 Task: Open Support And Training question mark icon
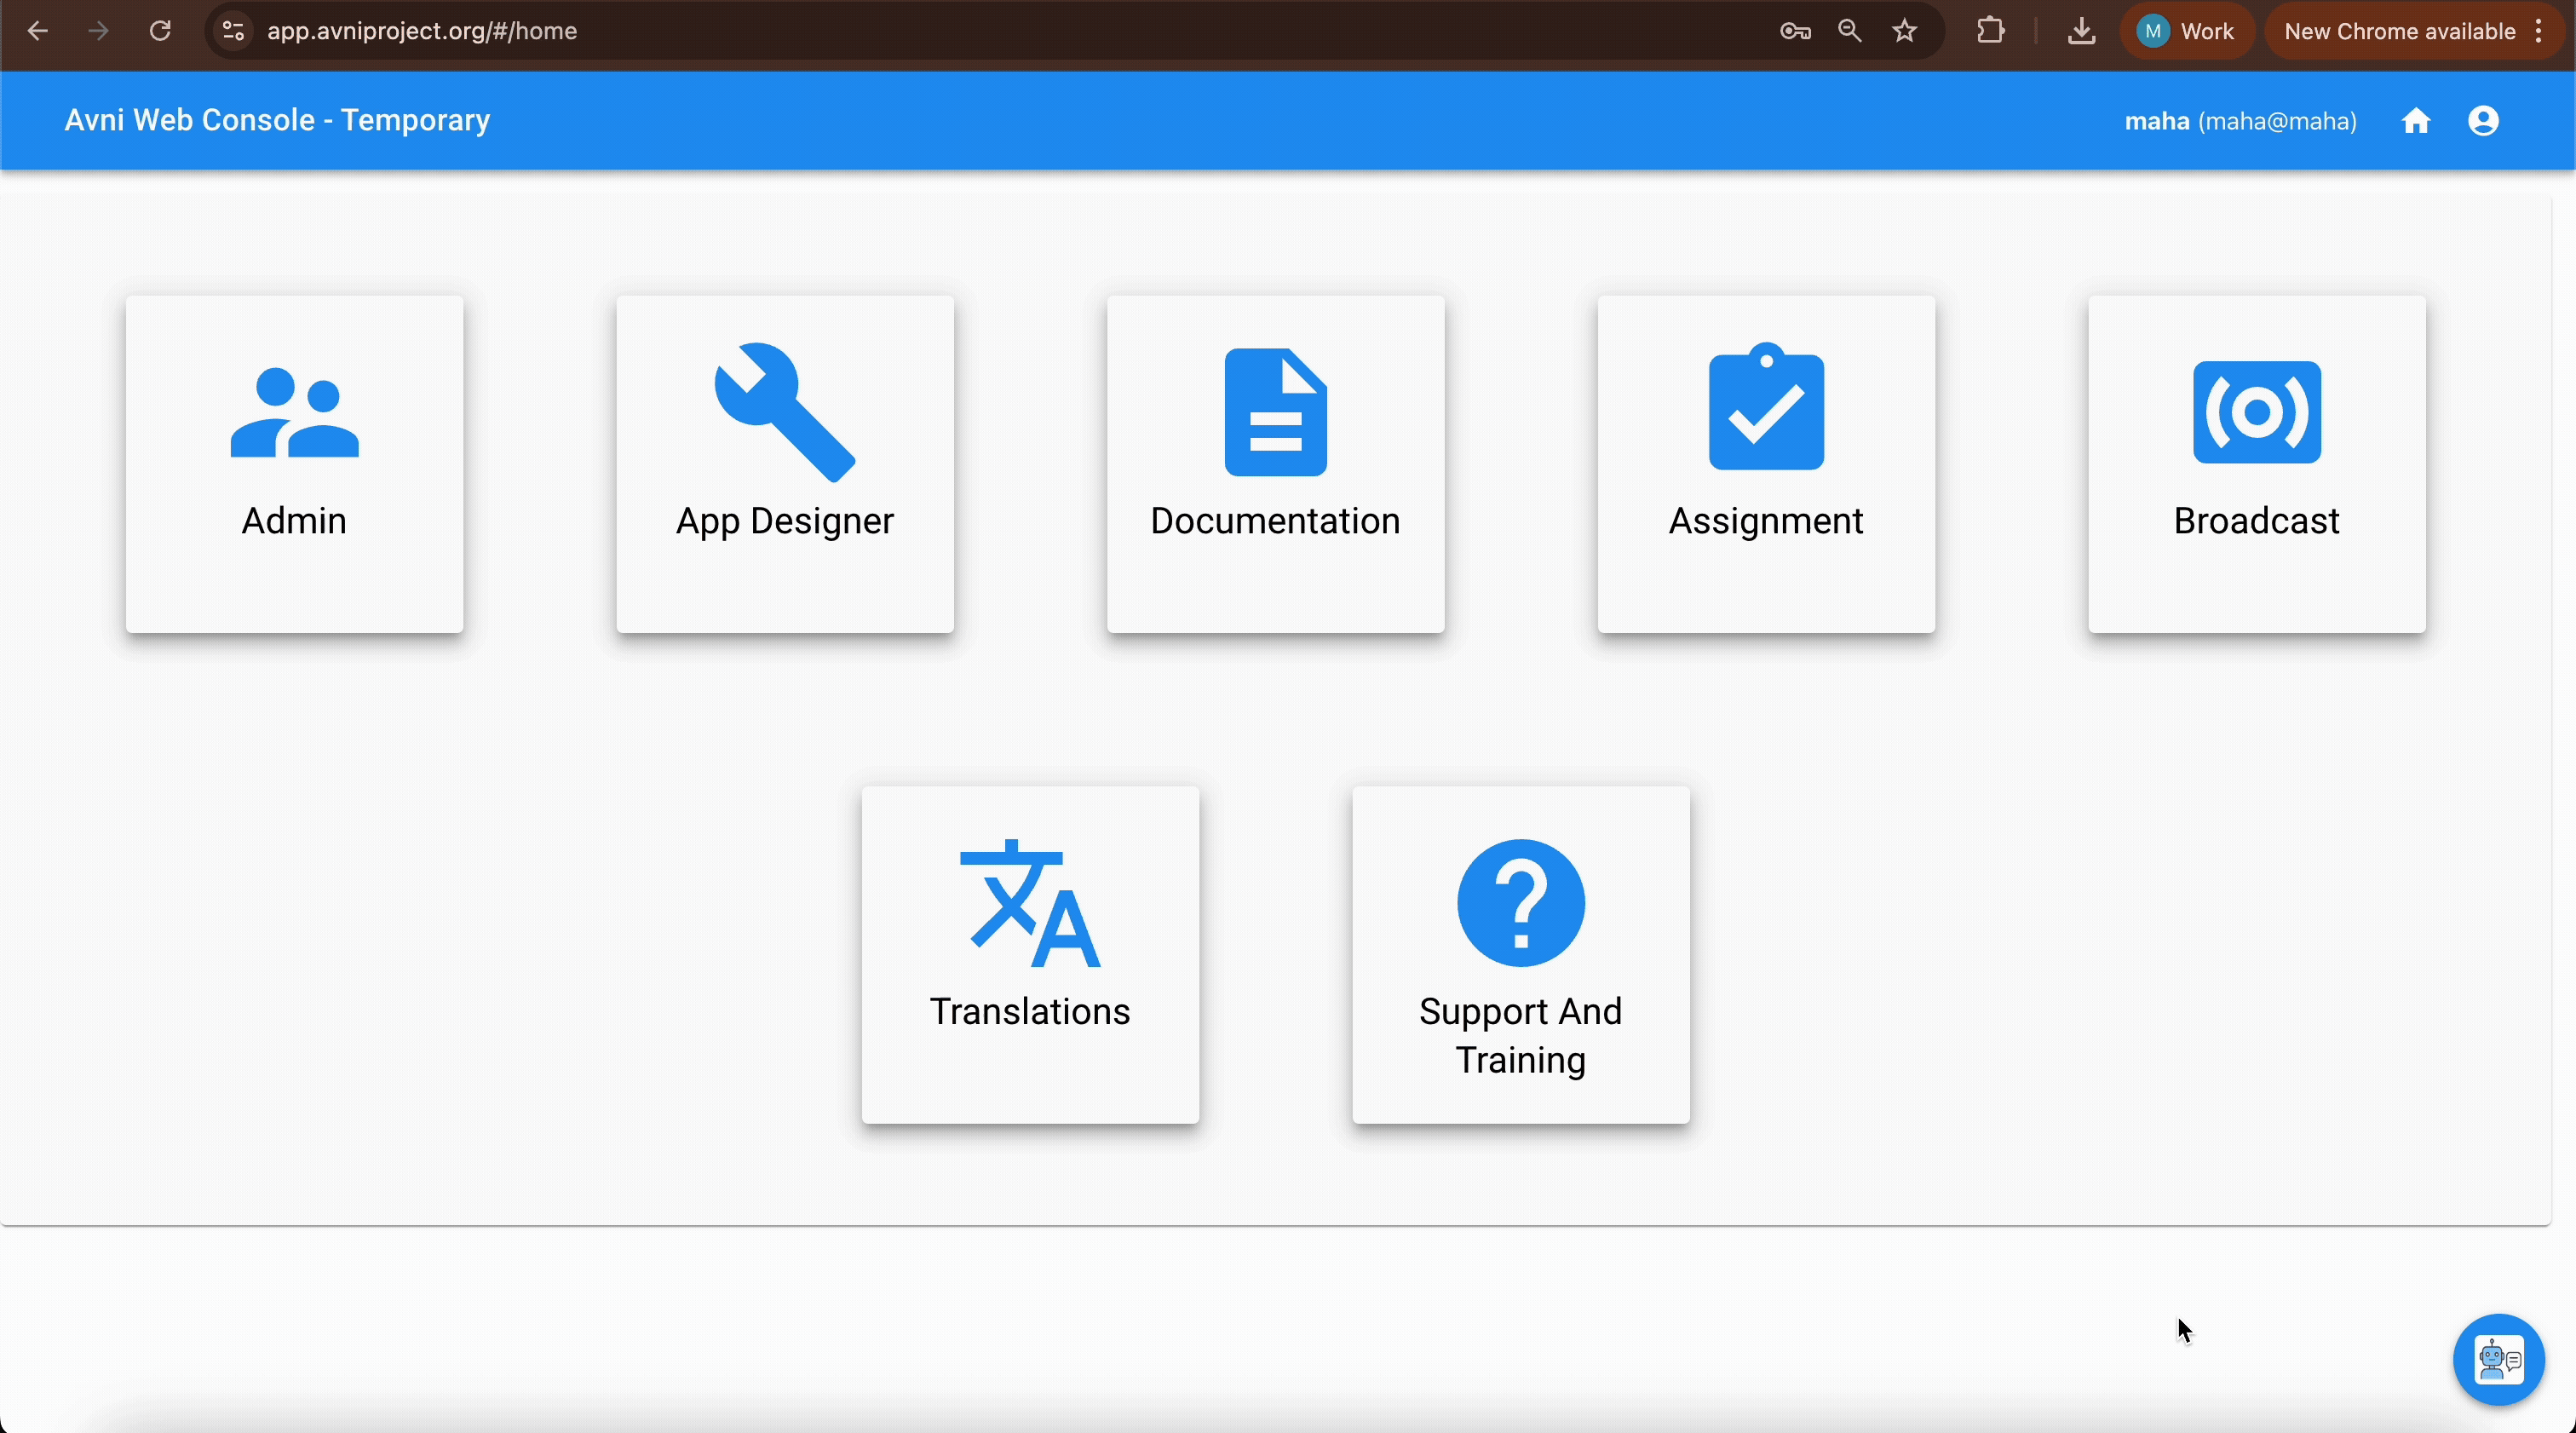1520,903
